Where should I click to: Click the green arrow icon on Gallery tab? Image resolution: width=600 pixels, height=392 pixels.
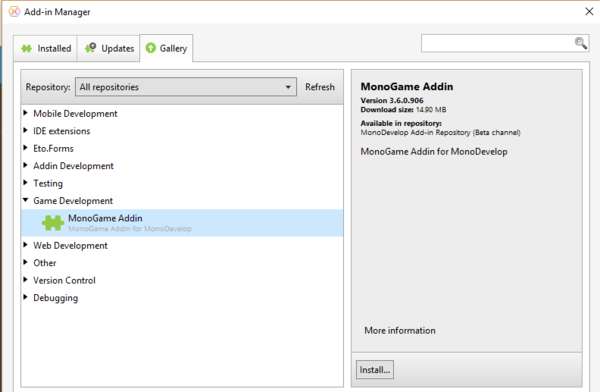151,48
